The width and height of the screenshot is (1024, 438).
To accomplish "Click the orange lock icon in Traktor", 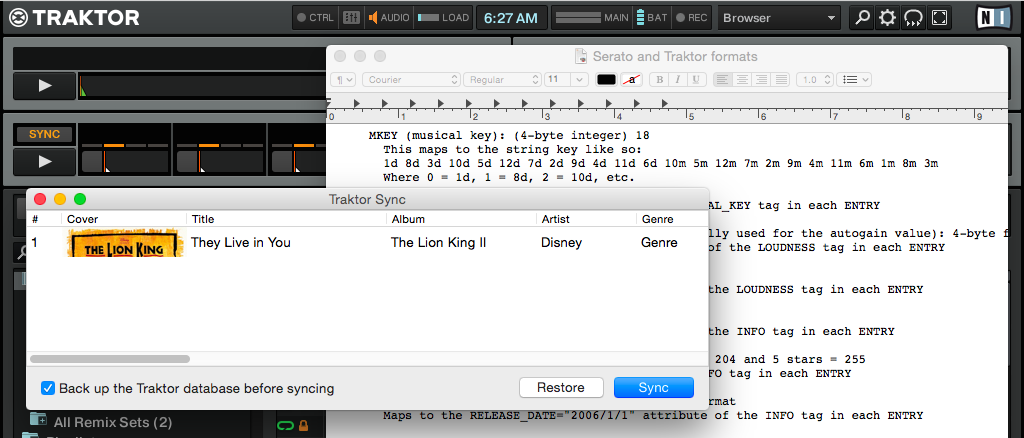I will (x=303, y=426).
